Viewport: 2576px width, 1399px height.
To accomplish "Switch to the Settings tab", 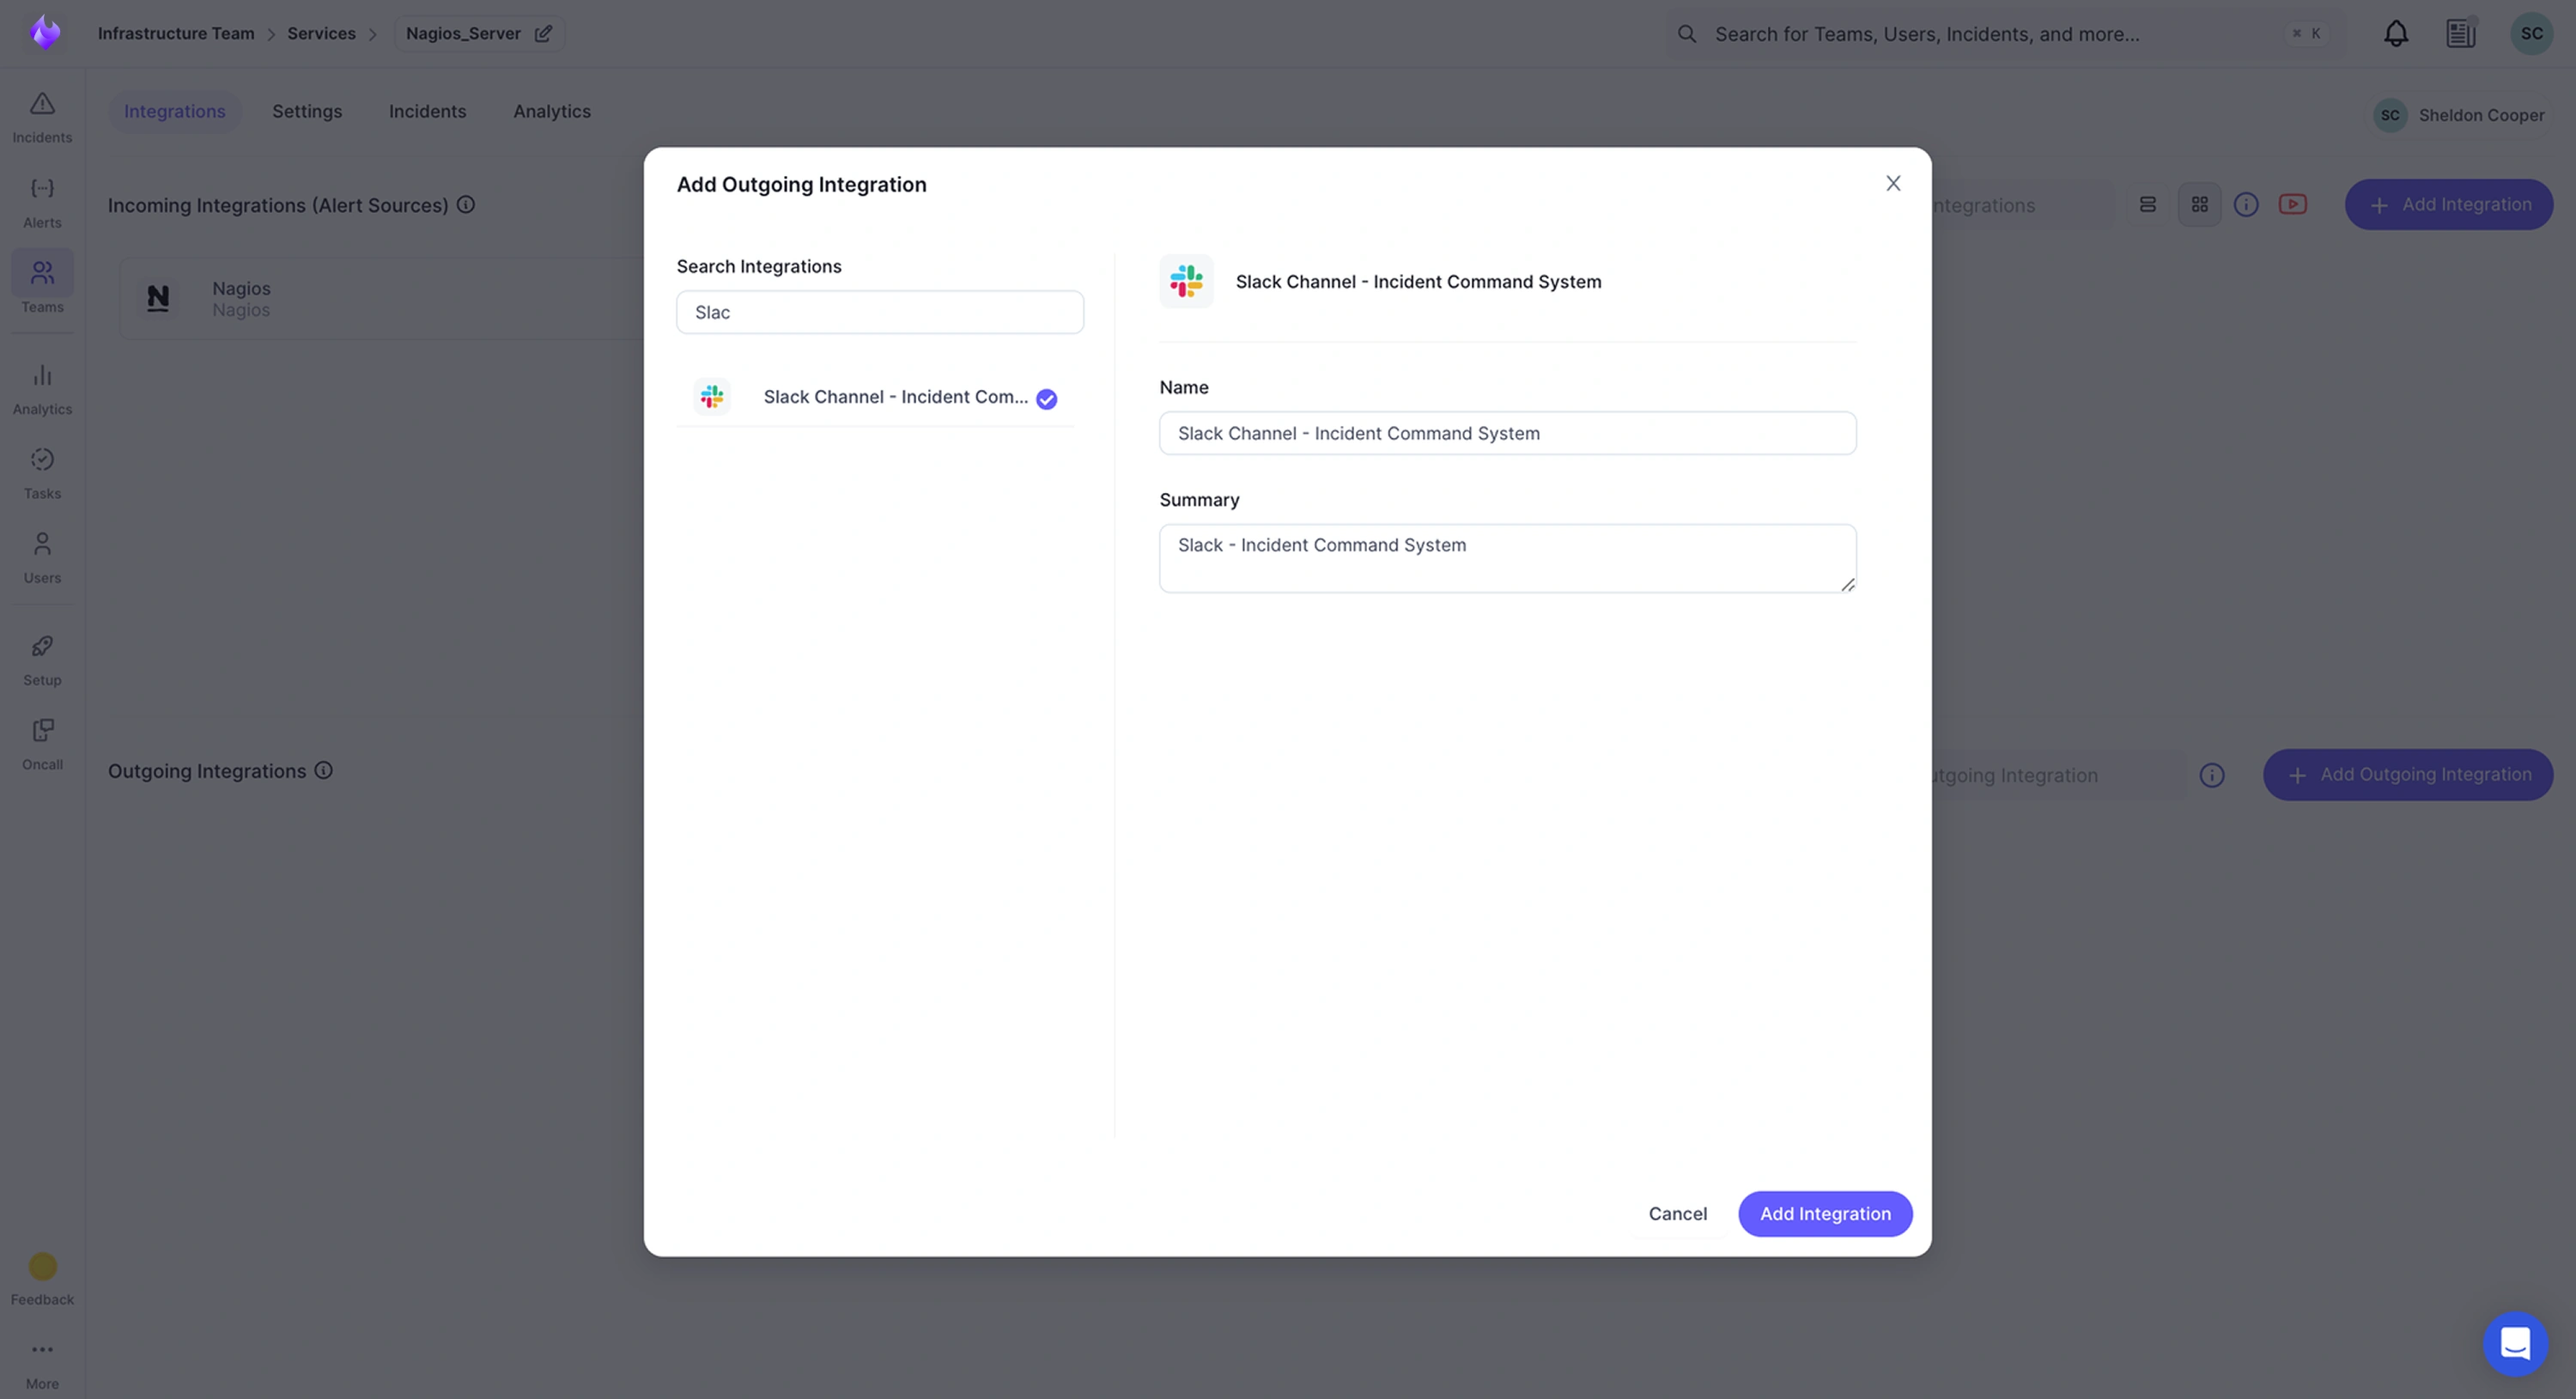I will coord(307,112).
